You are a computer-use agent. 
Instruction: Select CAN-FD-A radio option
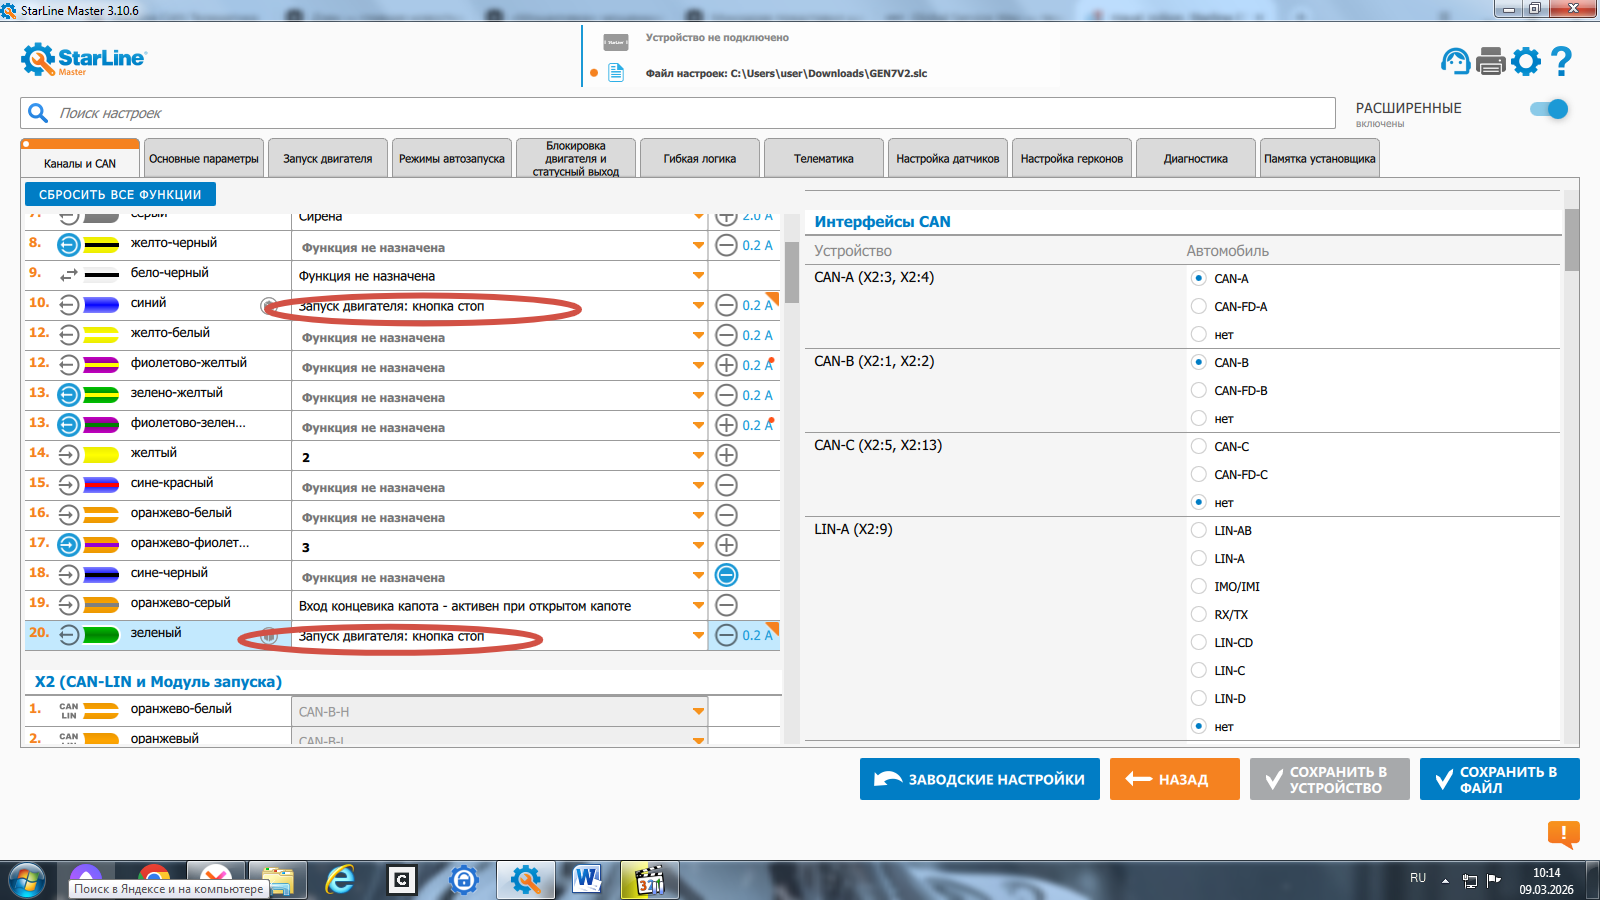1199,306
